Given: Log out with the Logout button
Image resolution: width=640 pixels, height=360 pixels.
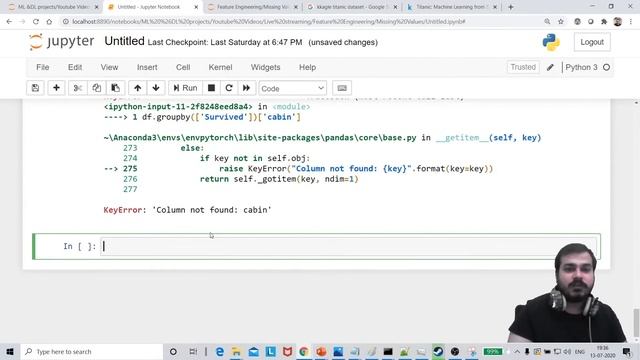Looking at the screenshot, I should [x=592, y=42].
